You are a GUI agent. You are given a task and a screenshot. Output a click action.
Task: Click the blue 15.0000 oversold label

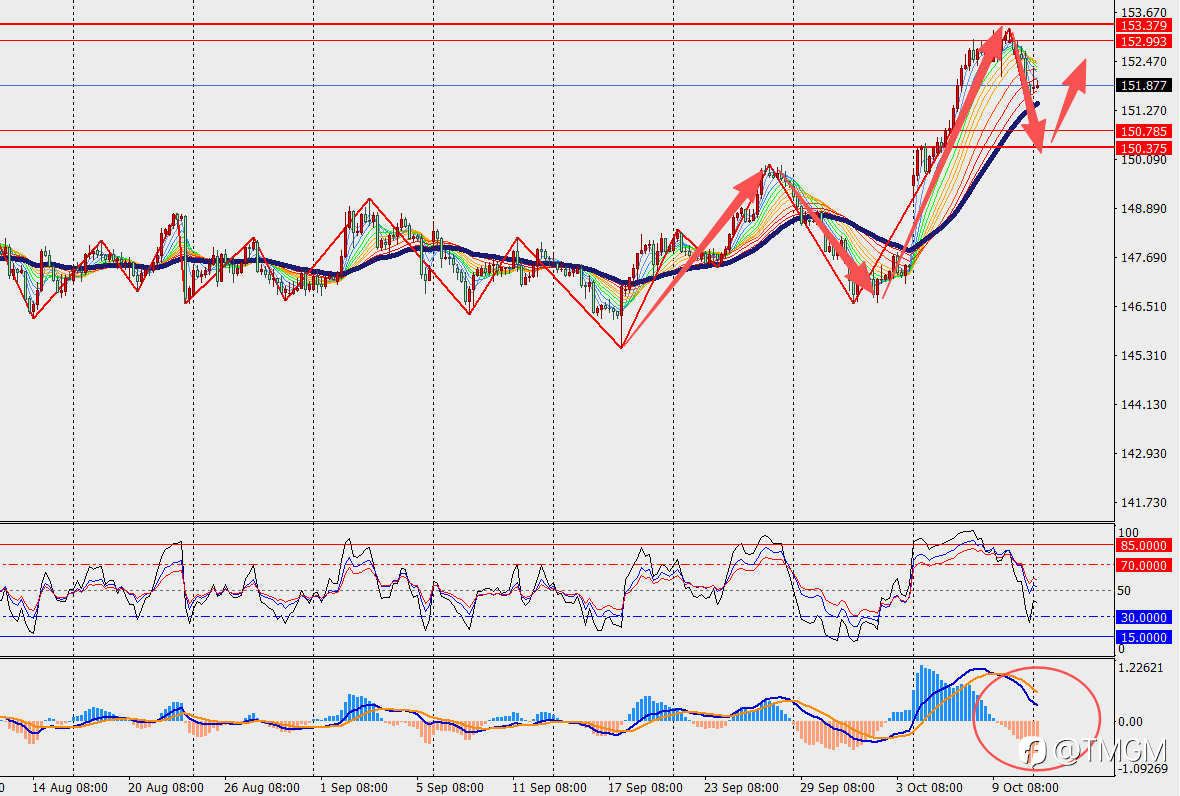click(1144, 637)
